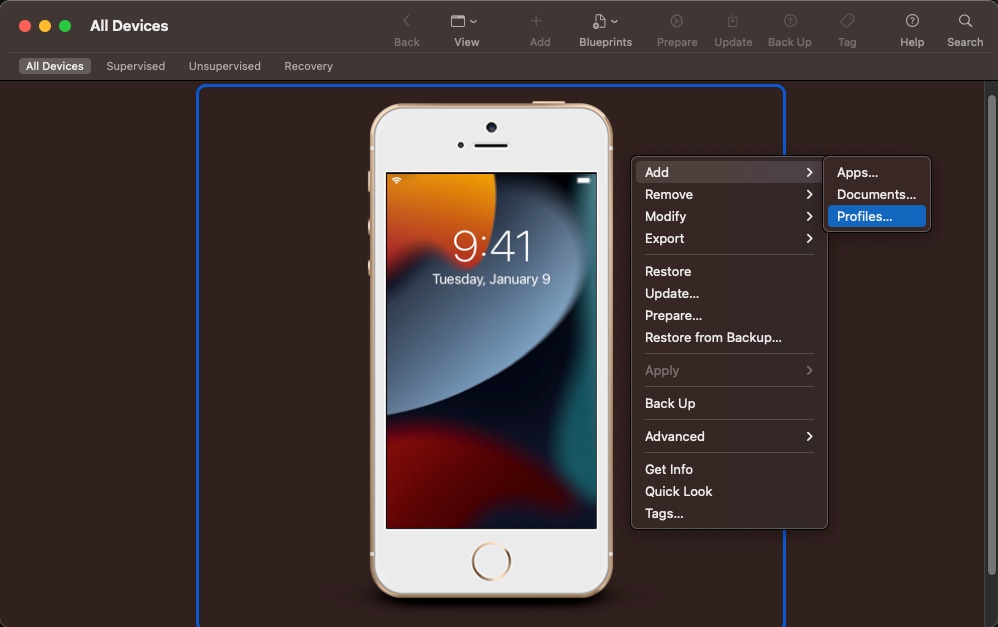Open the Modify submenu in context menu

[x=729, y=216]
